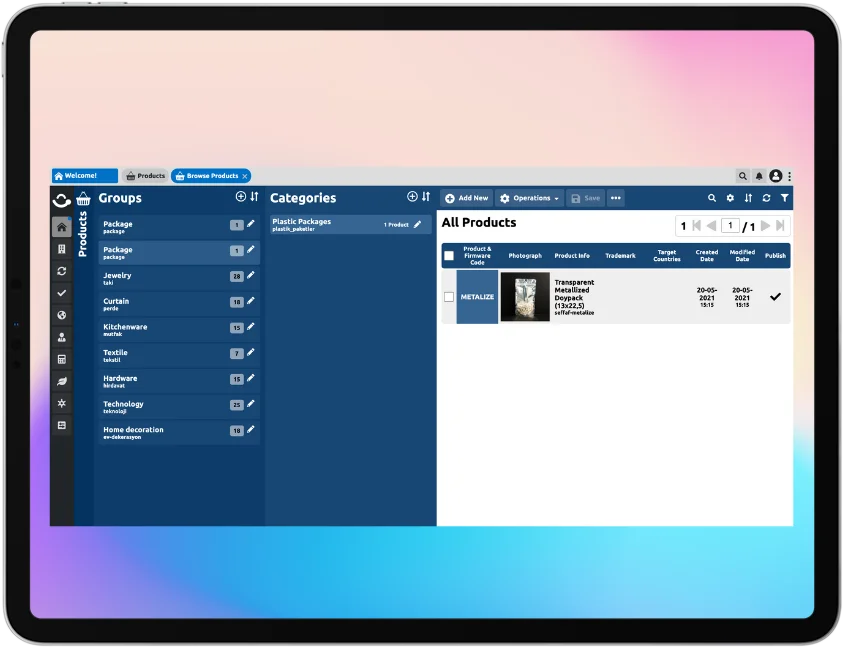Switch to the Products tab

coord(145,176)
